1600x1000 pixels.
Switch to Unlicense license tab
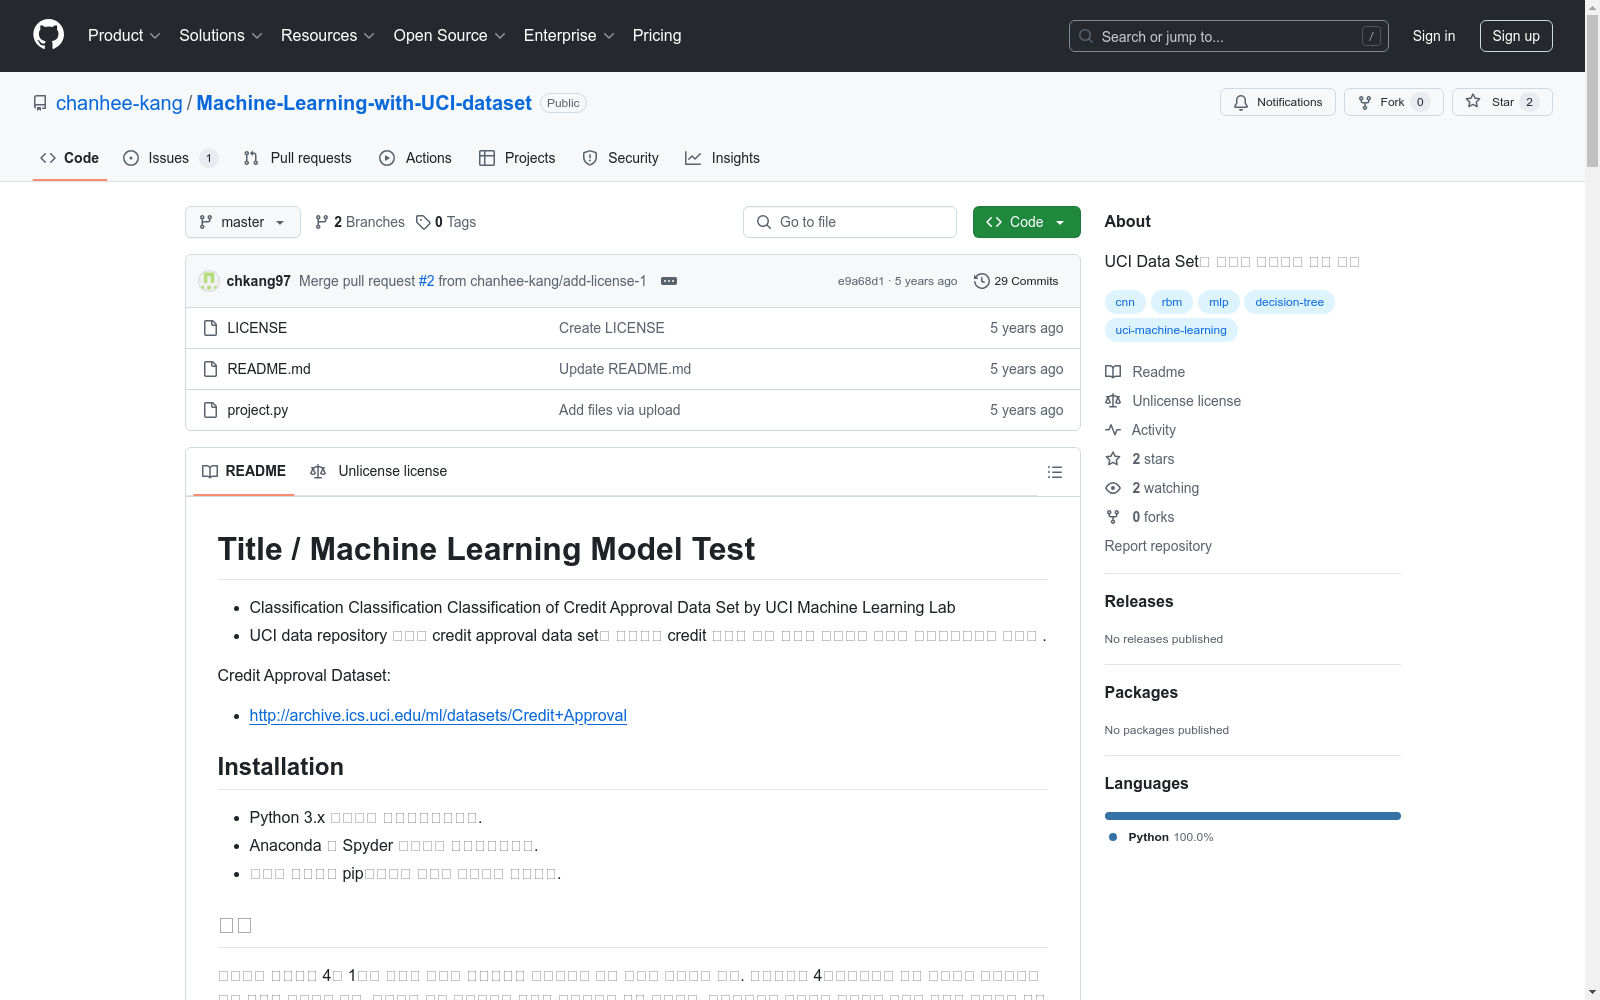[378, 471]
